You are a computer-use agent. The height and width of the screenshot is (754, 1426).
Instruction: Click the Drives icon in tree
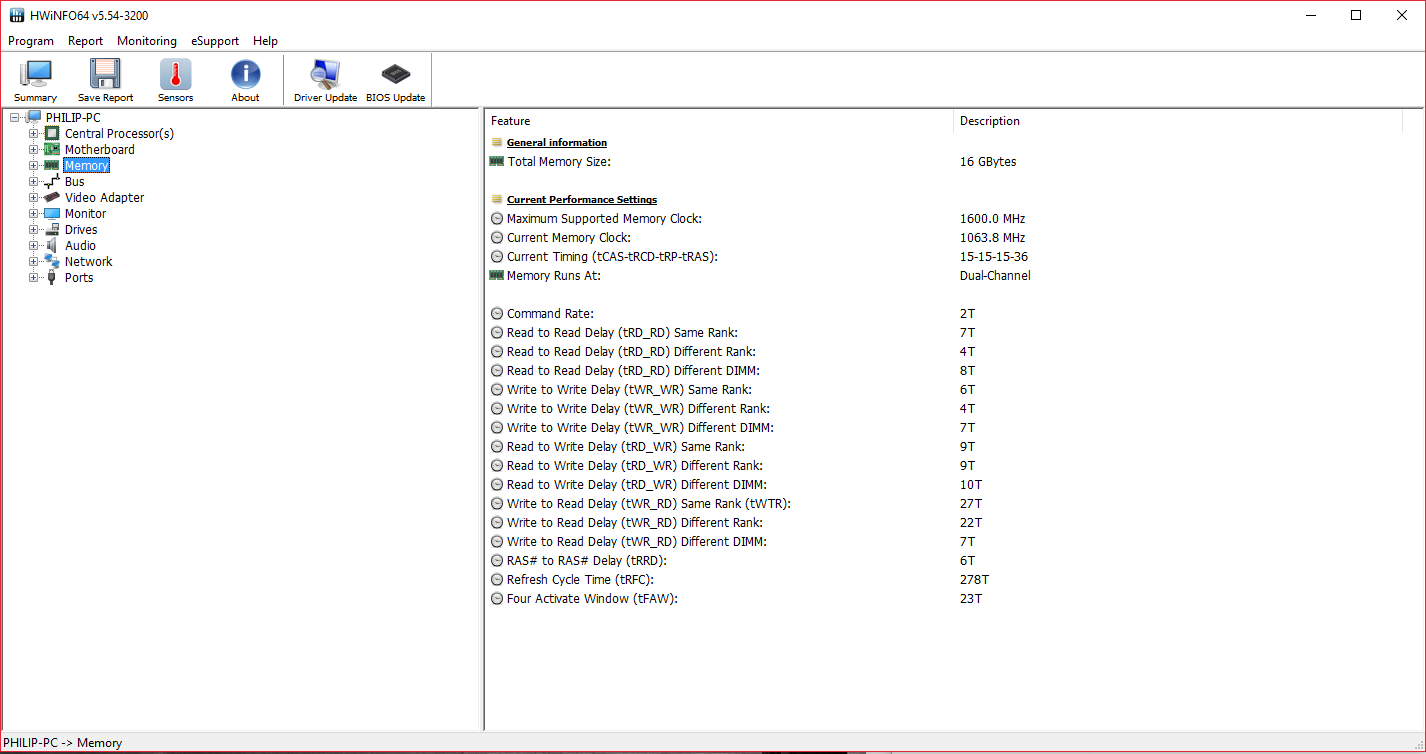(52, 229)
